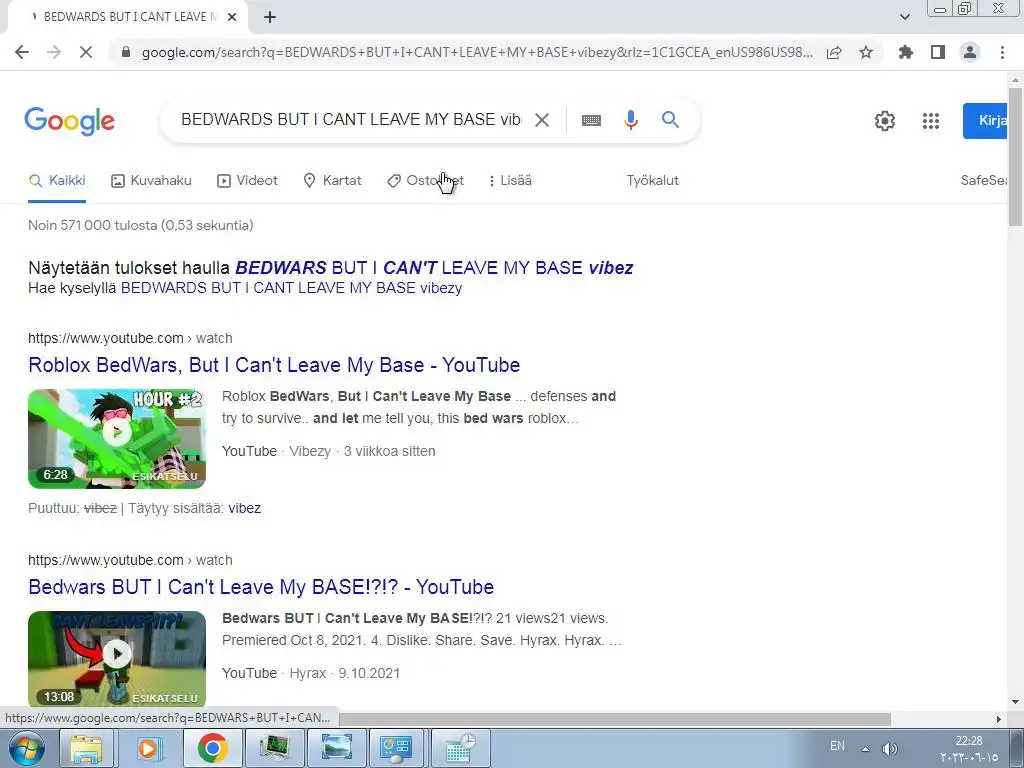Click the horizontal scrollbar at bottom

click(614, 719)
